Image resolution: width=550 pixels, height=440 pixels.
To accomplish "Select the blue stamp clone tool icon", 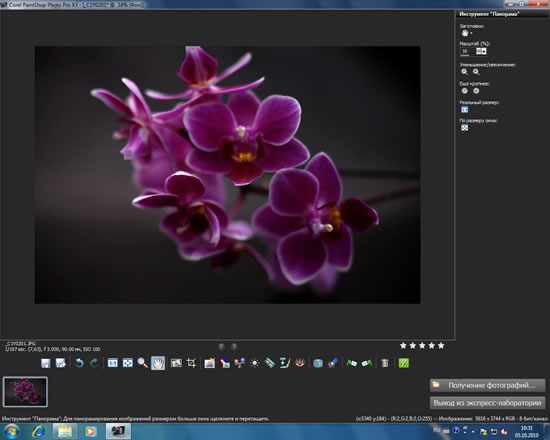I will pos(333,363).
